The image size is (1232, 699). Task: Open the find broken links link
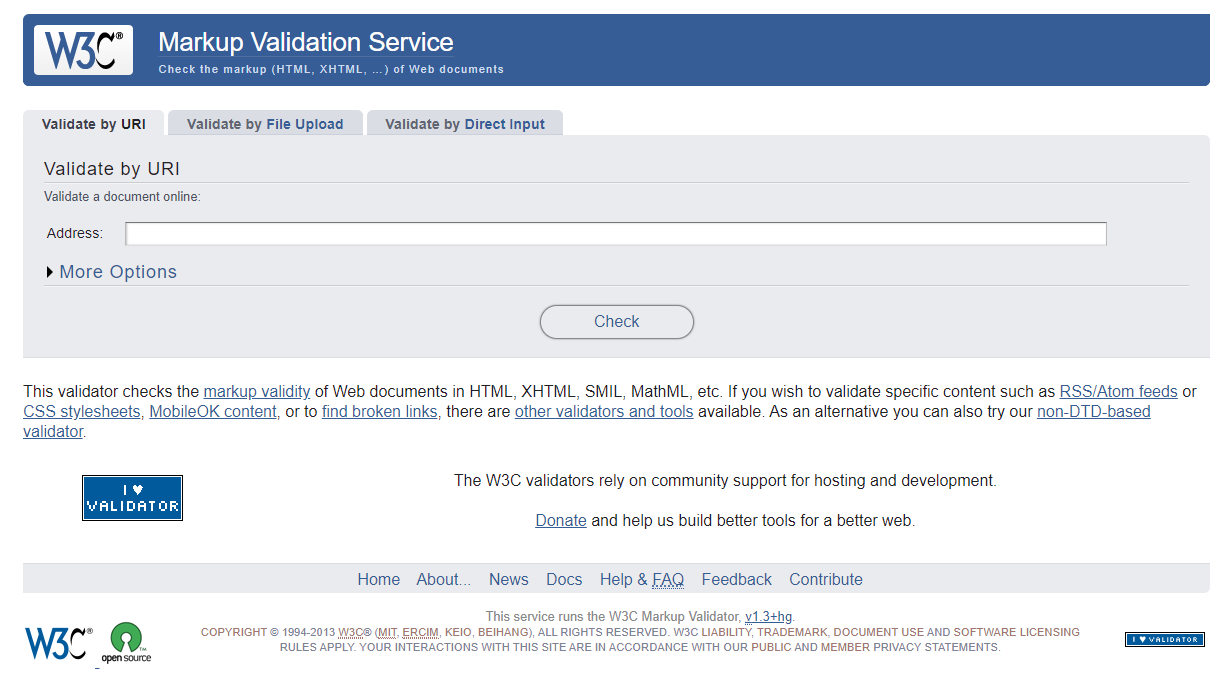pyautogui.click(x=381, y=412)
